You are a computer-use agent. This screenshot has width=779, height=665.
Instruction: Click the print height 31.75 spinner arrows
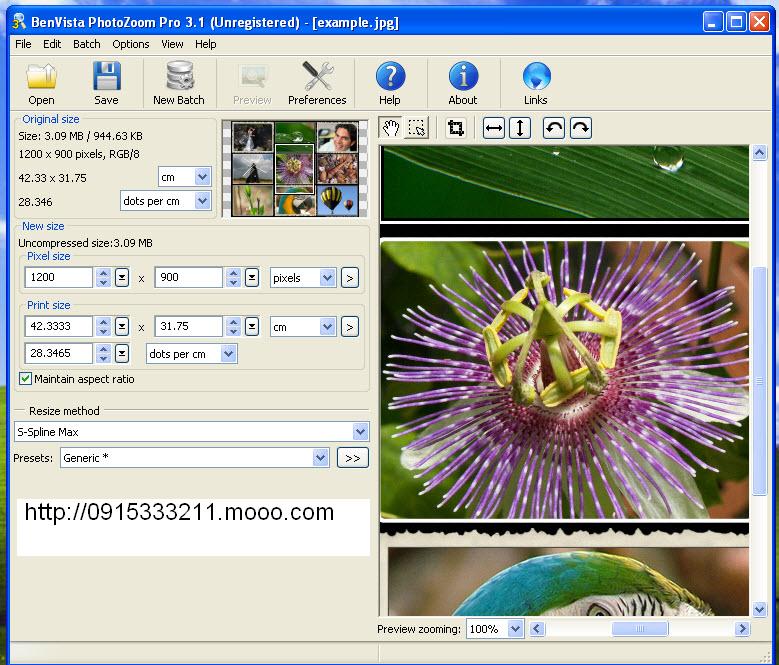pyautogui.click(x=234, y=326)
